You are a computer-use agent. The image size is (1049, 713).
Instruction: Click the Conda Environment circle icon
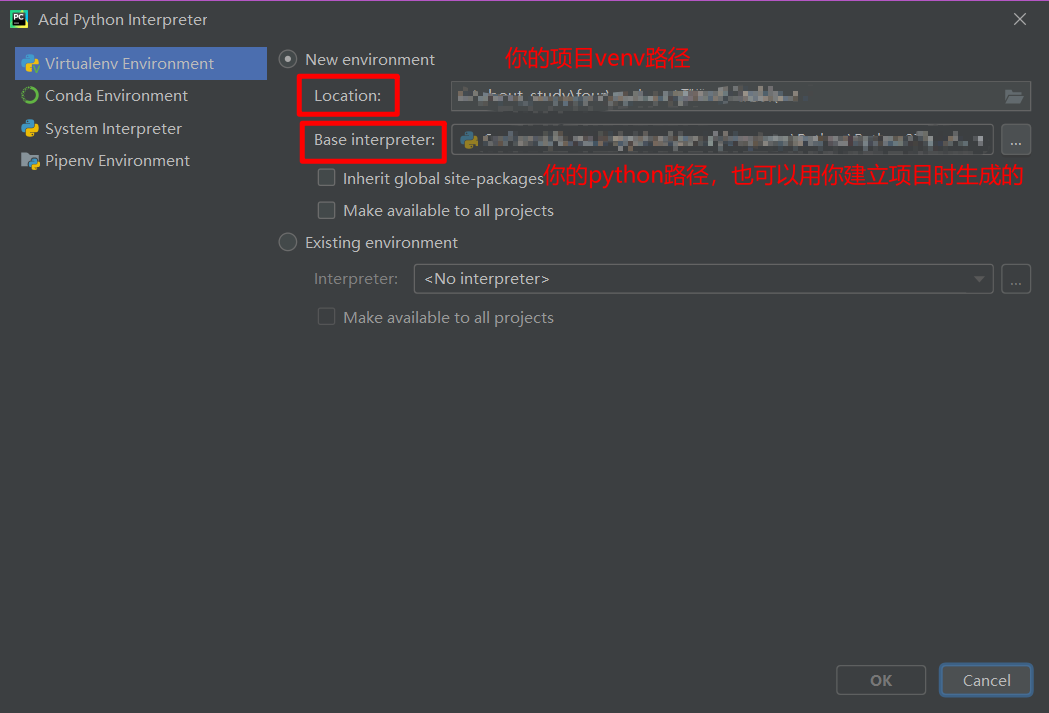tap(30, 96)
